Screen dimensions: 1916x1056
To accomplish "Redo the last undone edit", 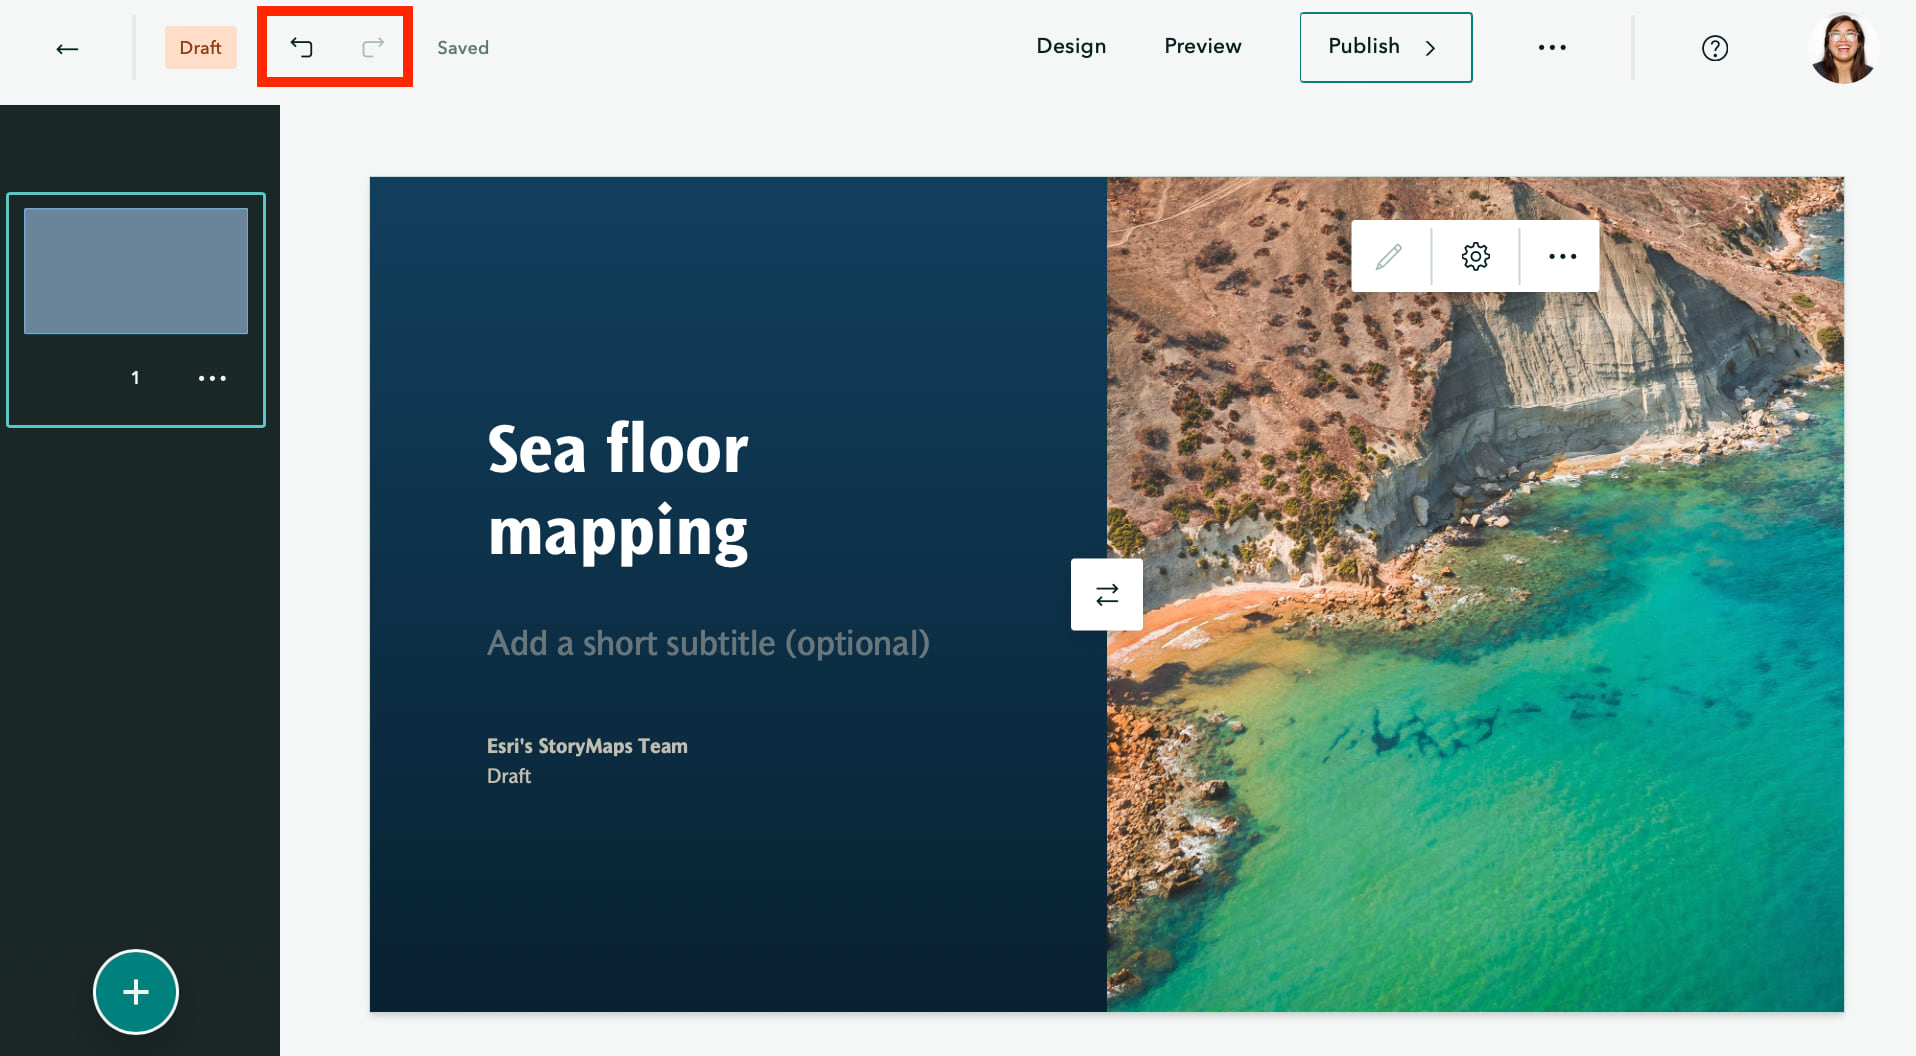I will point(373,47).
